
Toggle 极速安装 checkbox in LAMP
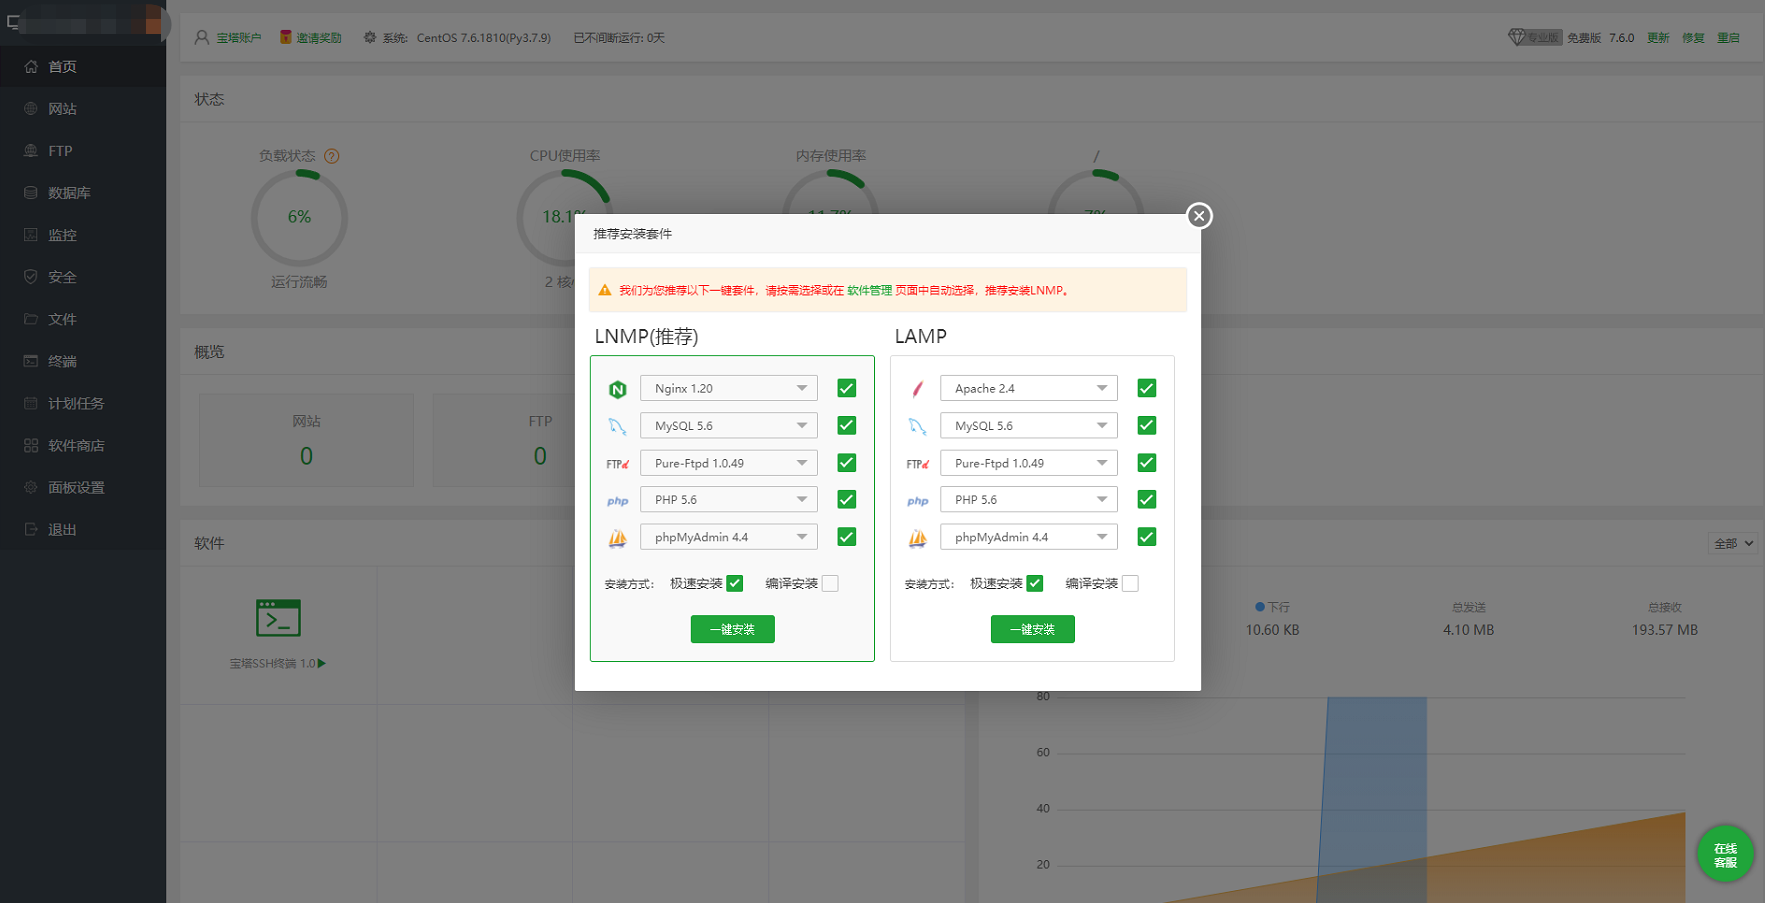click(x=1035, y=583)
